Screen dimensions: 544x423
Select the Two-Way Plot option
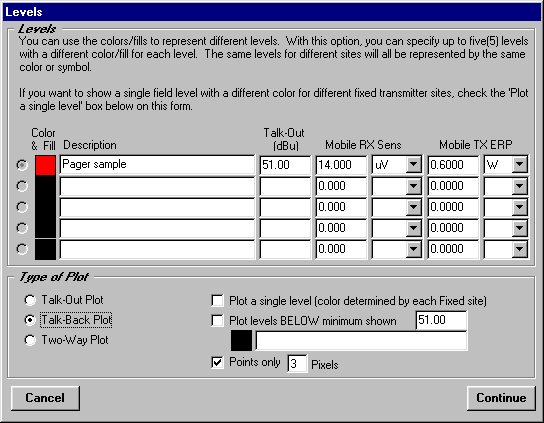click(x=30, y=340)
